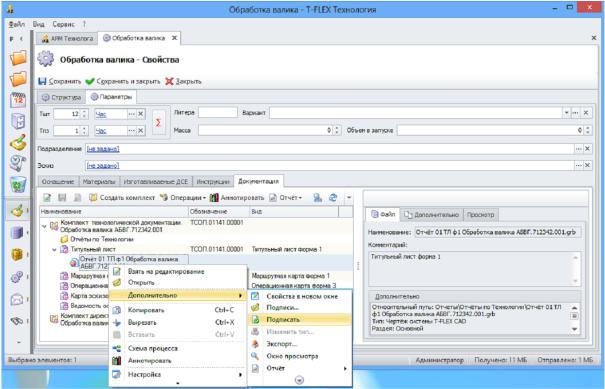Click the Подразделение не задано link

103,149
